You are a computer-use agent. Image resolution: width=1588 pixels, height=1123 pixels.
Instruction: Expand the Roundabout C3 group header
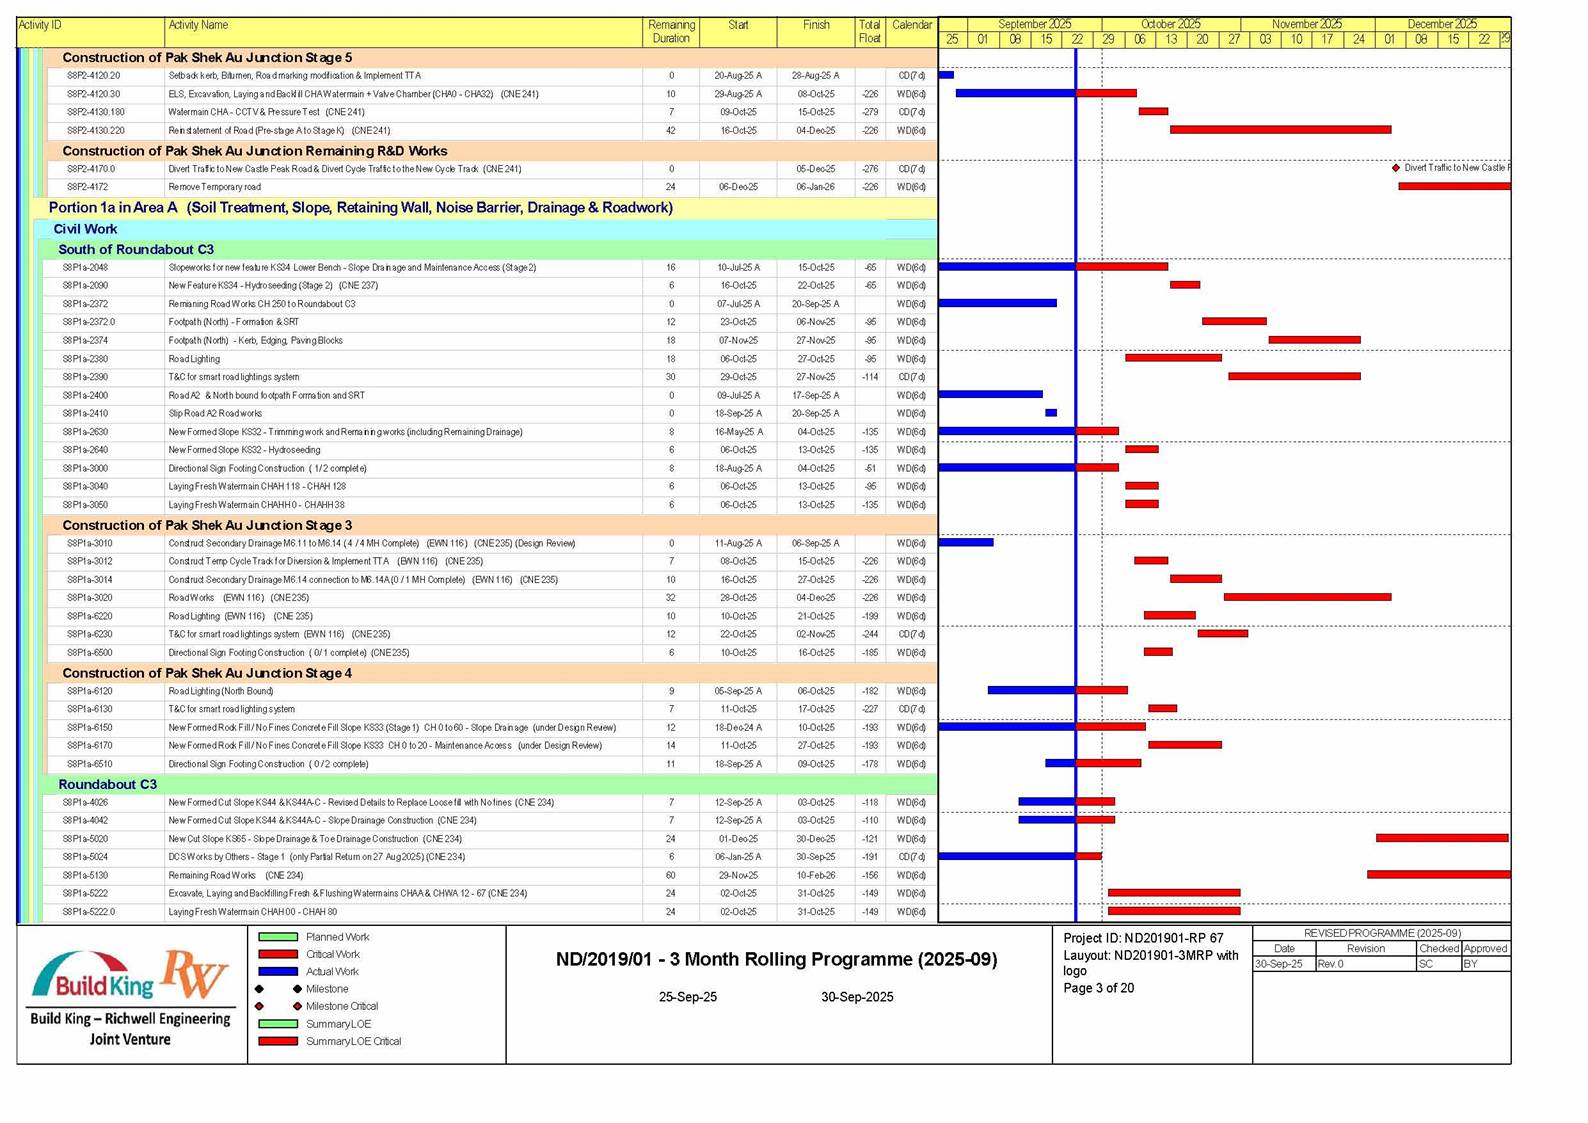point(107,785)
